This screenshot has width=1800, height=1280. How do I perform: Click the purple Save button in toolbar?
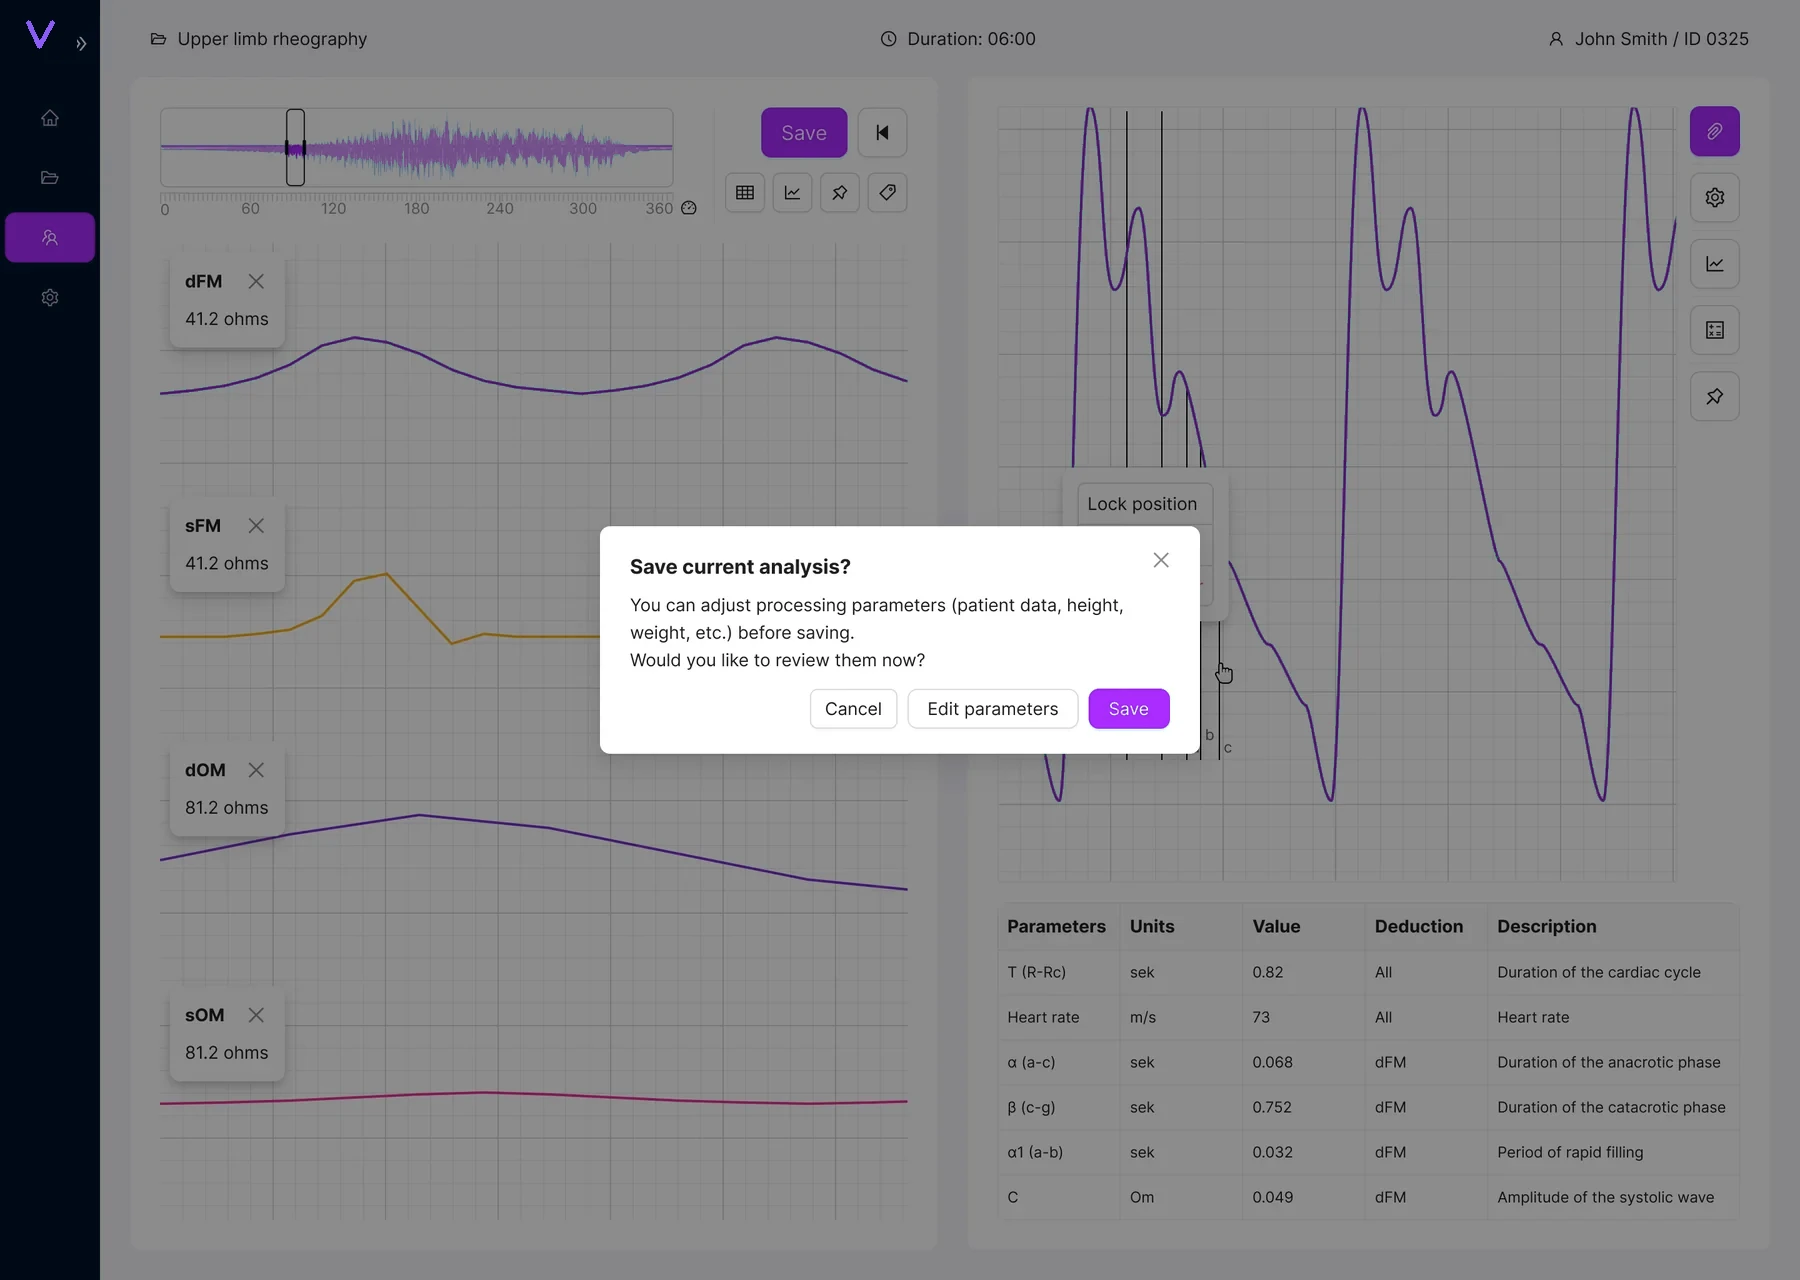coord(804,133)
